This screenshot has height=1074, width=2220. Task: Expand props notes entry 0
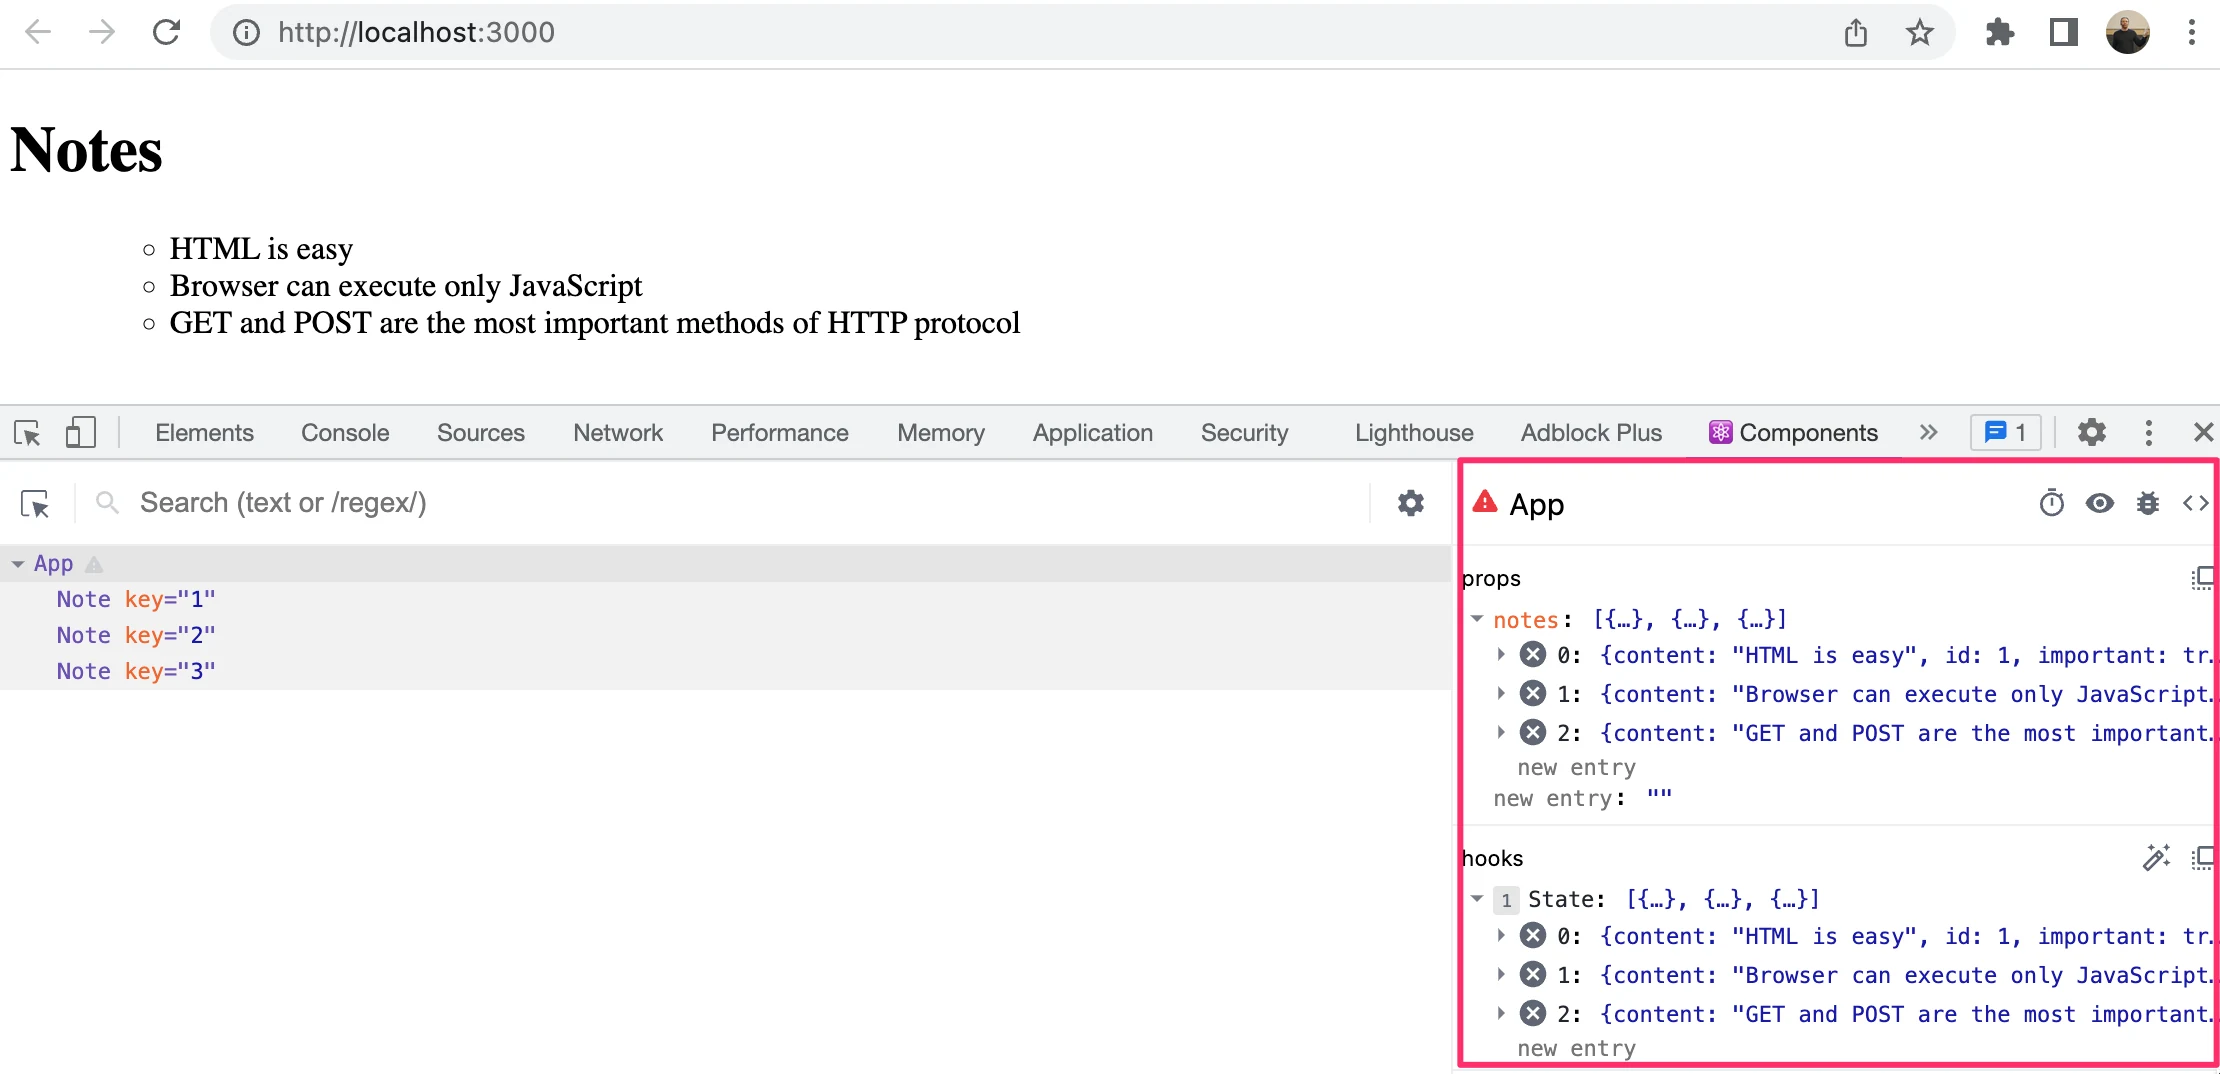tap(1501, 655)
